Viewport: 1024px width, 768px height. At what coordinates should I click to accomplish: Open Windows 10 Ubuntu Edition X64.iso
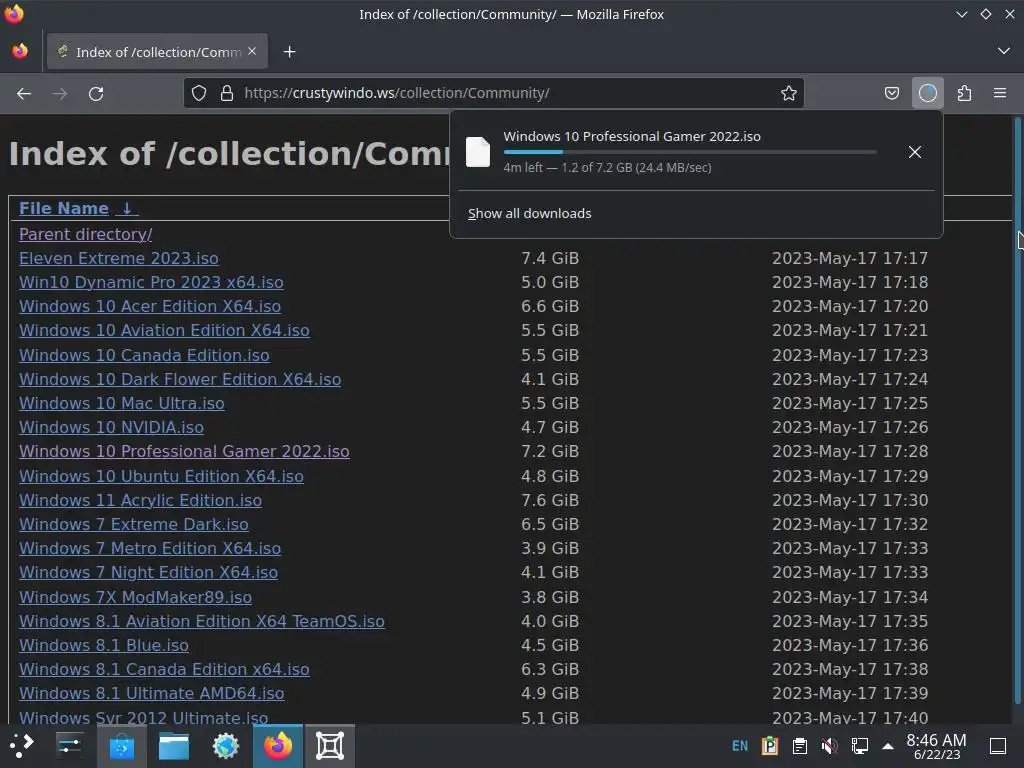click(x=161, y=476)
